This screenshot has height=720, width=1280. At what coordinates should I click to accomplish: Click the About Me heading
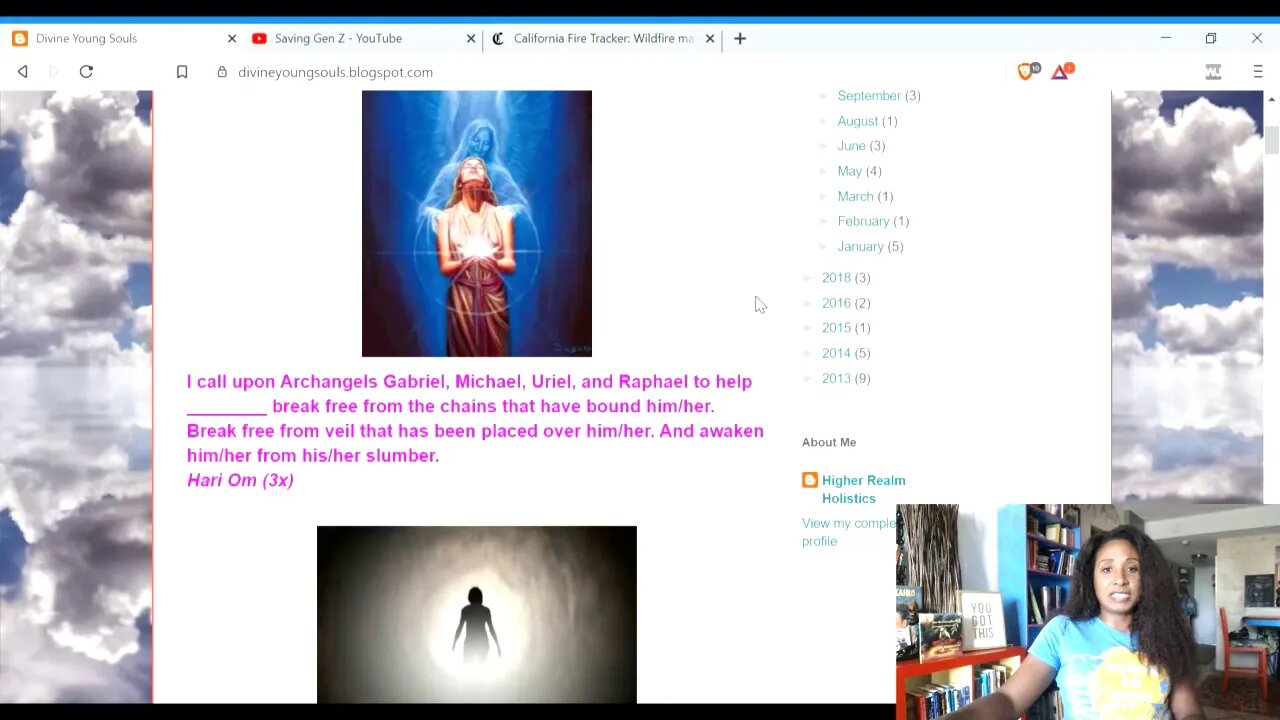tap(829, 442)
